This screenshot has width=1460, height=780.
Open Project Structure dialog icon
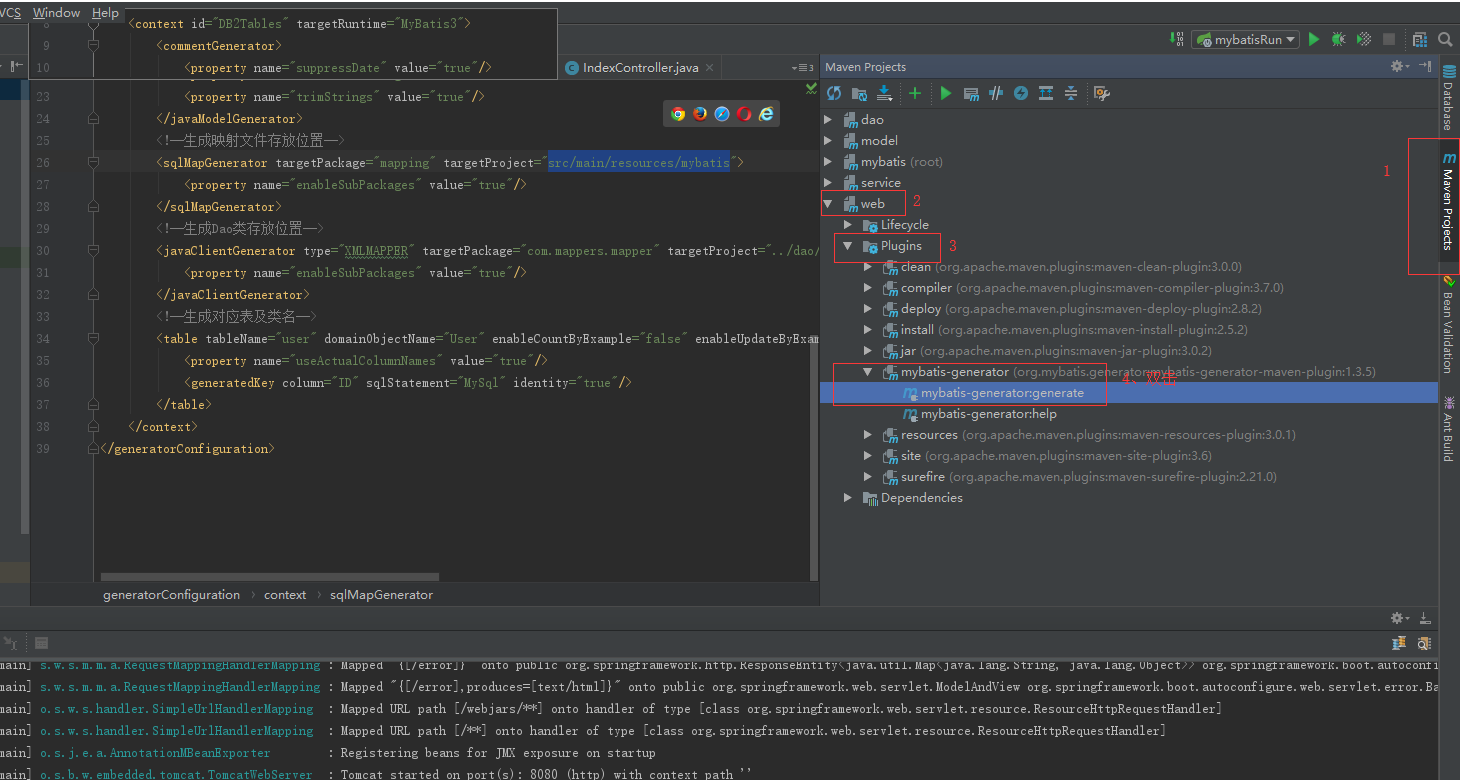point(1420,39)
